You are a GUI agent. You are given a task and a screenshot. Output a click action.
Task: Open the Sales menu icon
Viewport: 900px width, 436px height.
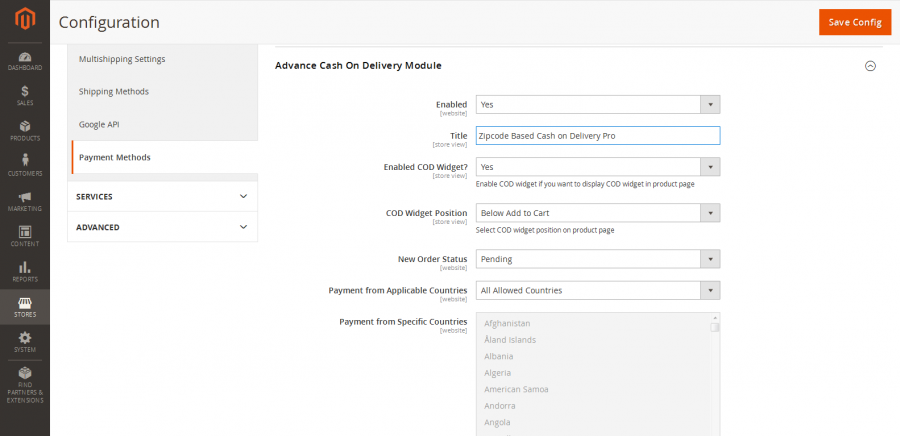[24, 96]
